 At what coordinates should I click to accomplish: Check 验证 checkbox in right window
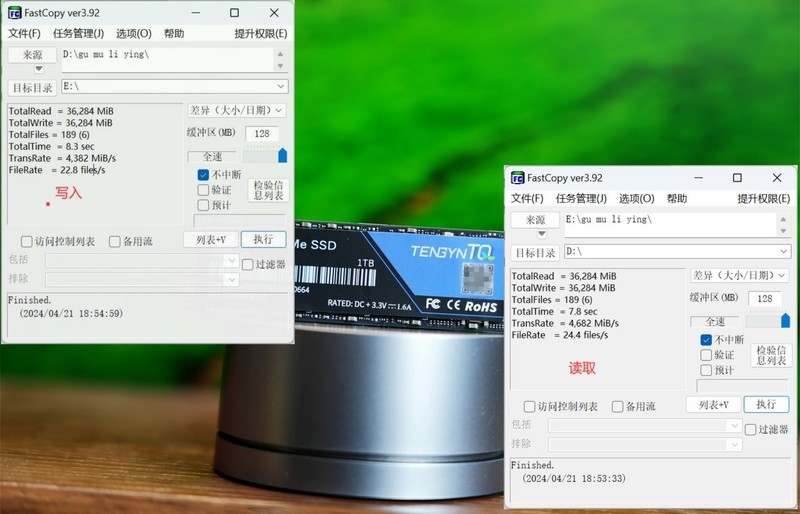coord(706,355)
